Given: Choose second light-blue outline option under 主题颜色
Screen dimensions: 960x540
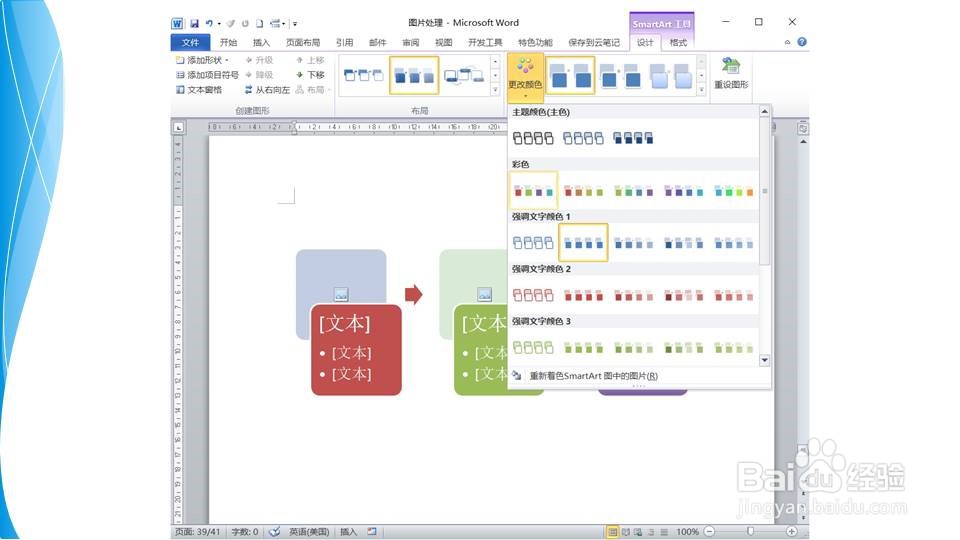Looking at the screenshot, I should coord(583,138).
